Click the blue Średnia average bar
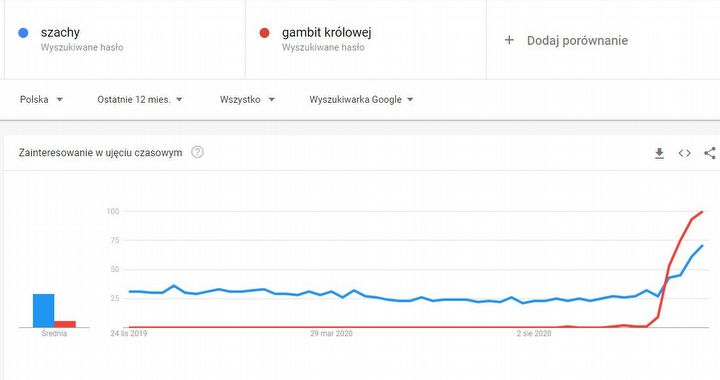Image resolution: width=720 pixels, height=380 pixels. [x=44, y=311]
